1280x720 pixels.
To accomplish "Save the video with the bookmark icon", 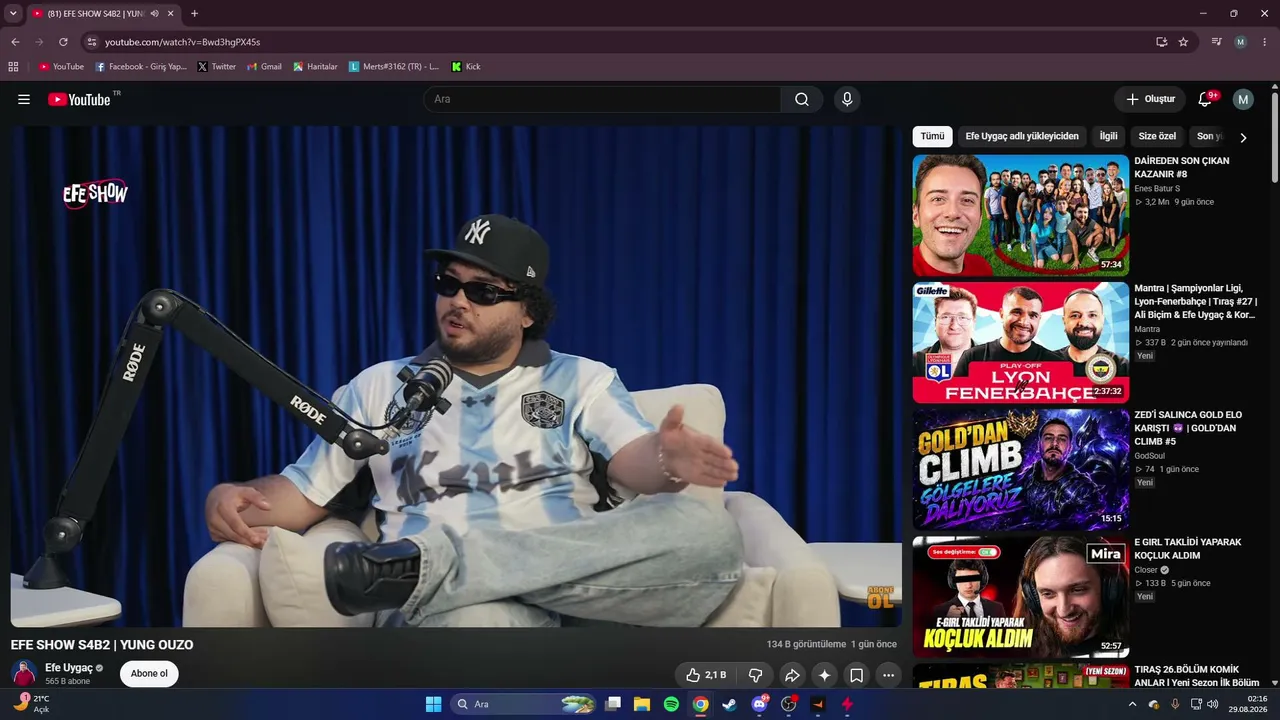I will click(x=857, y=675).
